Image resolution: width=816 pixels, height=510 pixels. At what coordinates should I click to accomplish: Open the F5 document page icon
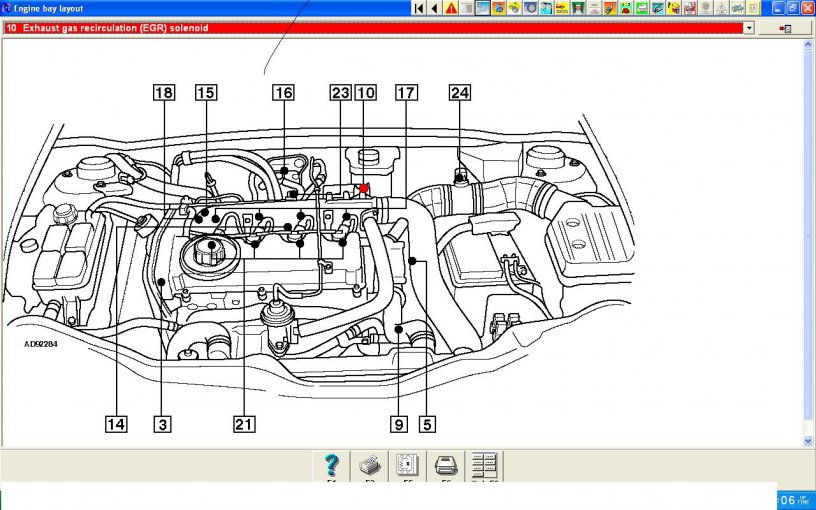pyautogui.click(x=407, y=465)
